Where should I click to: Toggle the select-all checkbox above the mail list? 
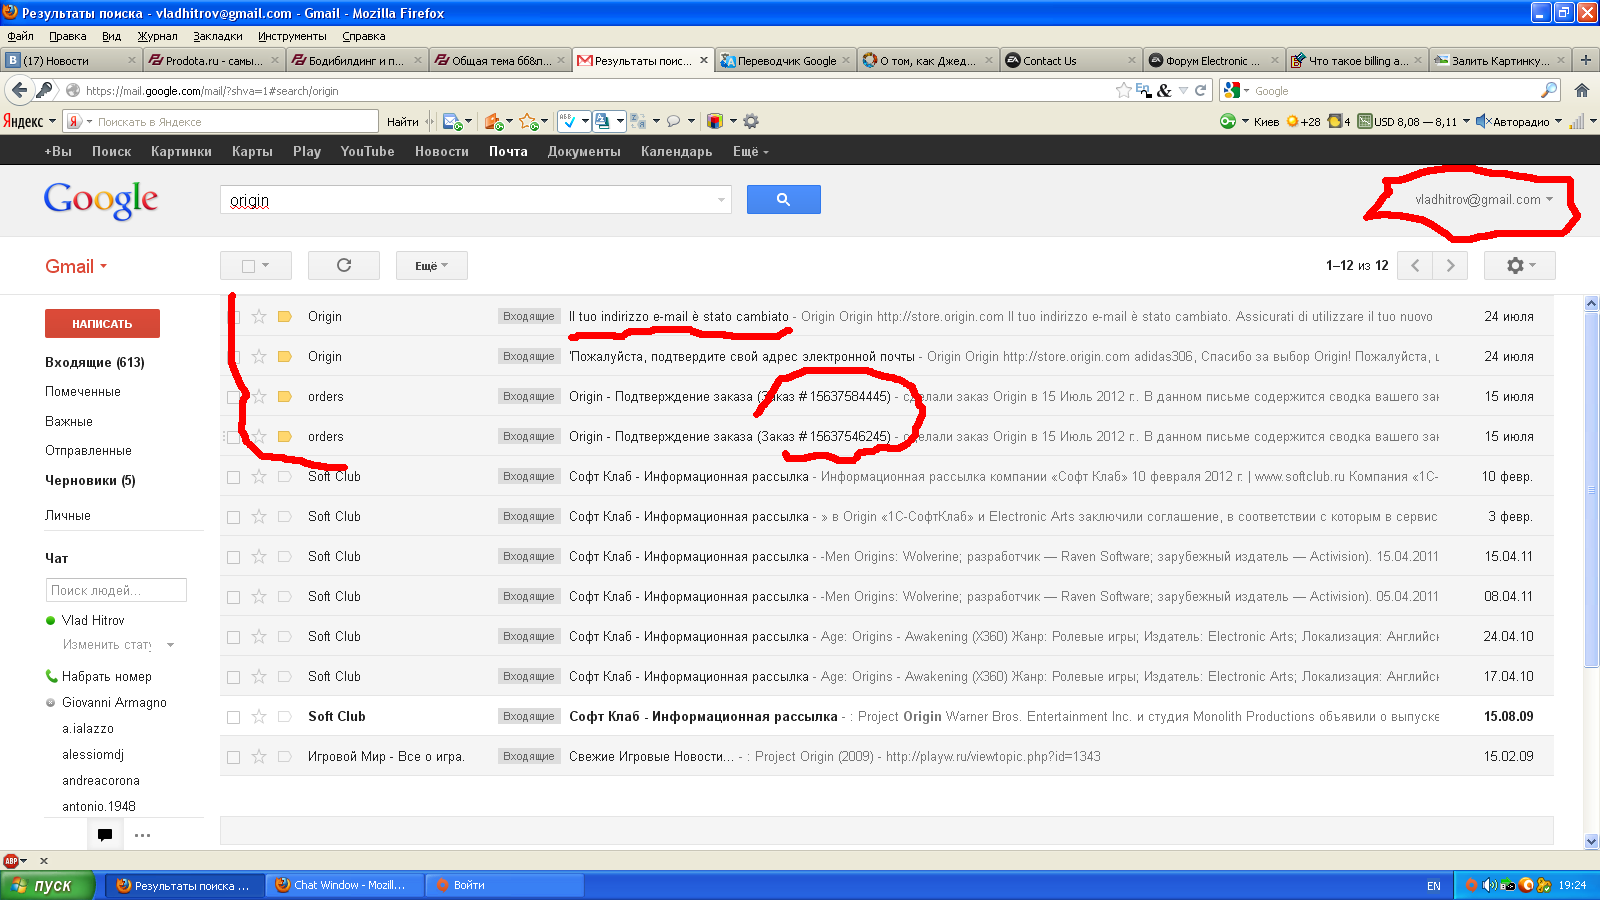pyautogui.click(x=248, y=266)
